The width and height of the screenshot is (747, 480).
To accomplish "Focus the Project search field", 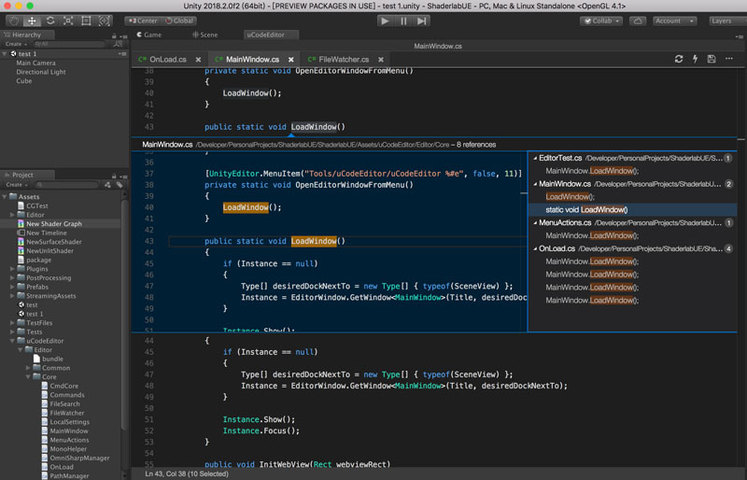I will [67, 184].
